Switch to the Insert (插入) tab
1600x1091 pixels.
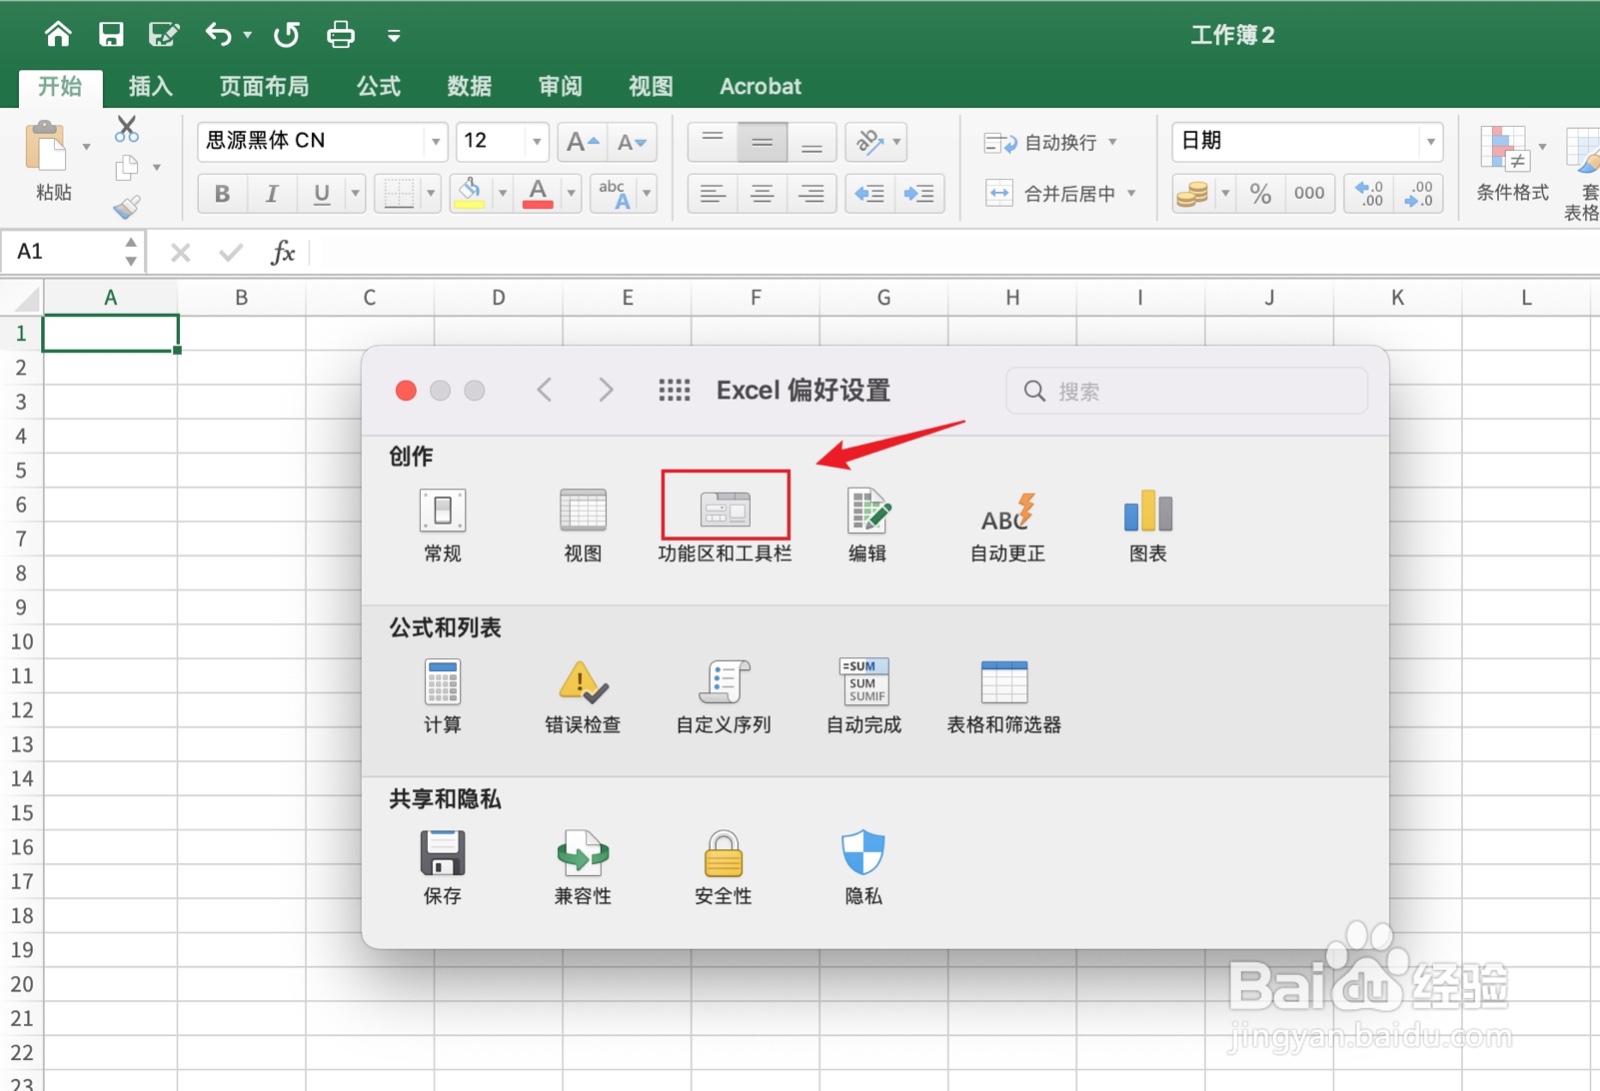click(151, 86)
